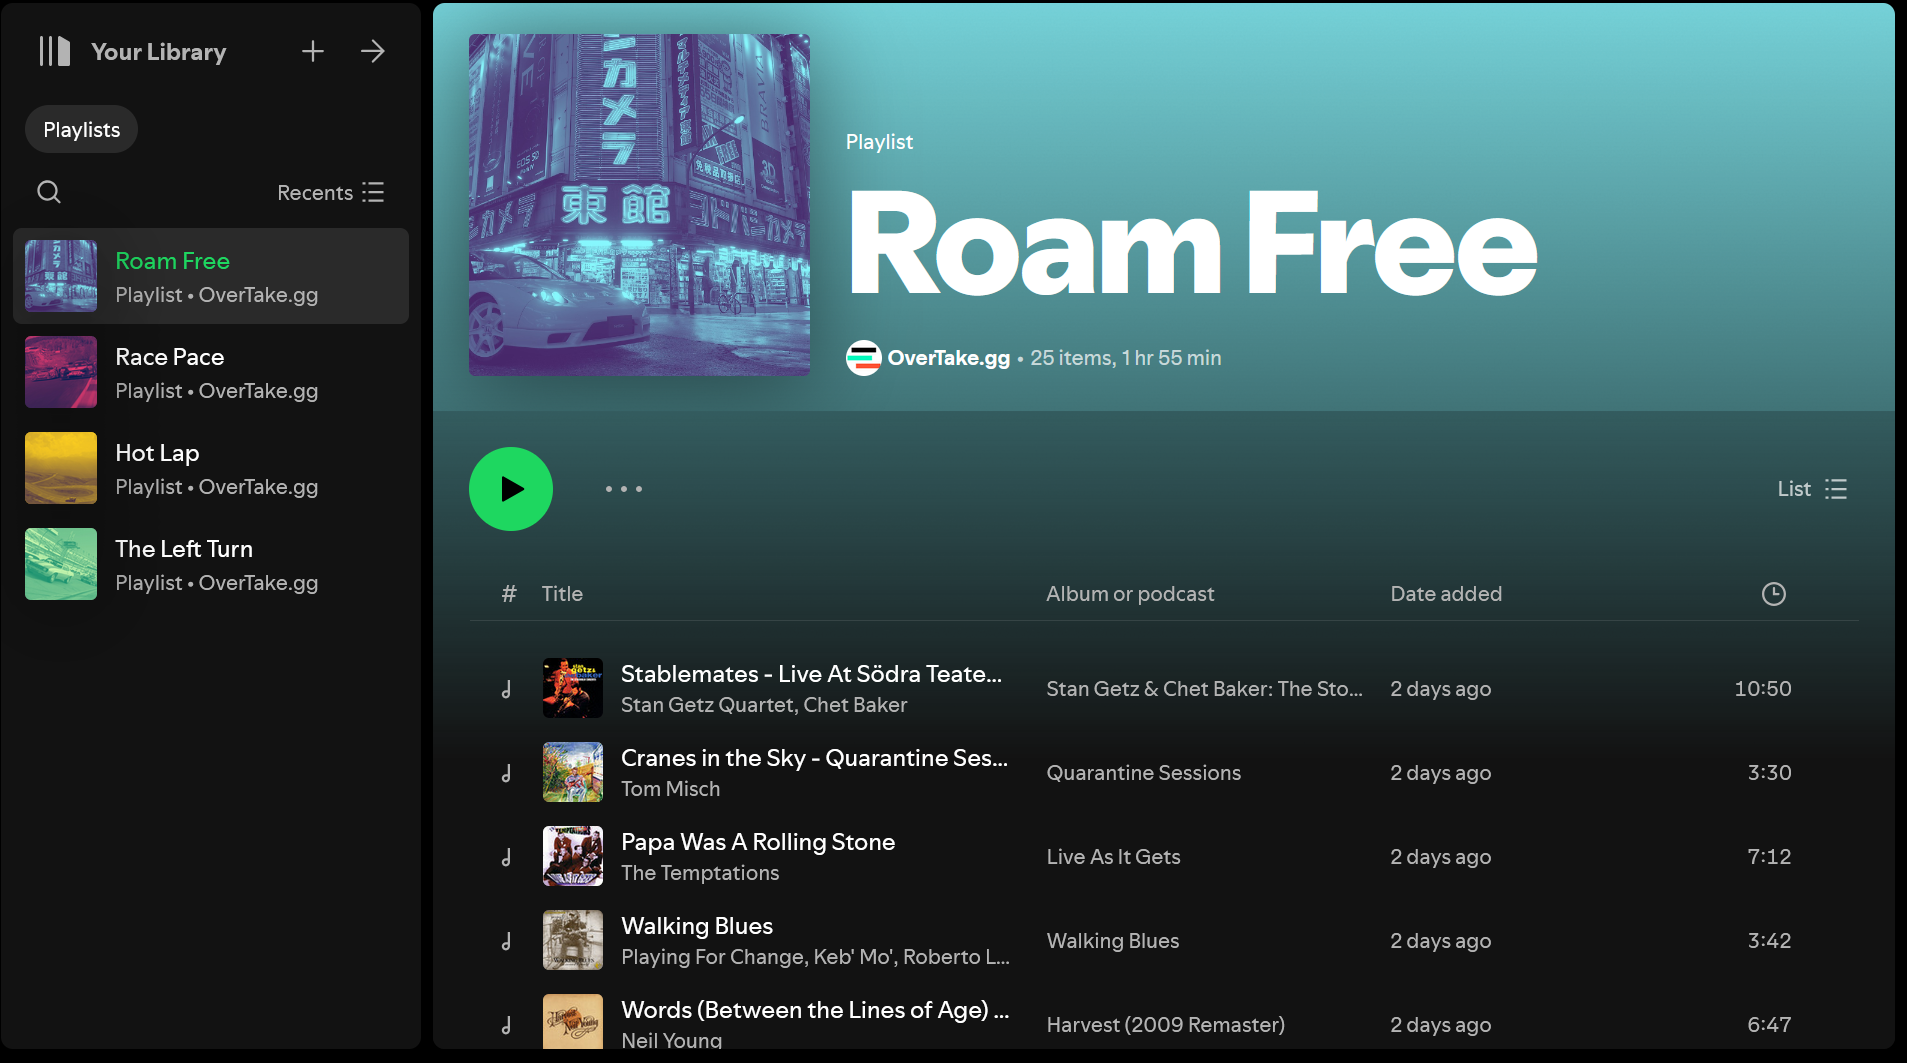Play the Roam Free playlist
The height and width of the screenshot is (1063, 1907).
(511, 489)
